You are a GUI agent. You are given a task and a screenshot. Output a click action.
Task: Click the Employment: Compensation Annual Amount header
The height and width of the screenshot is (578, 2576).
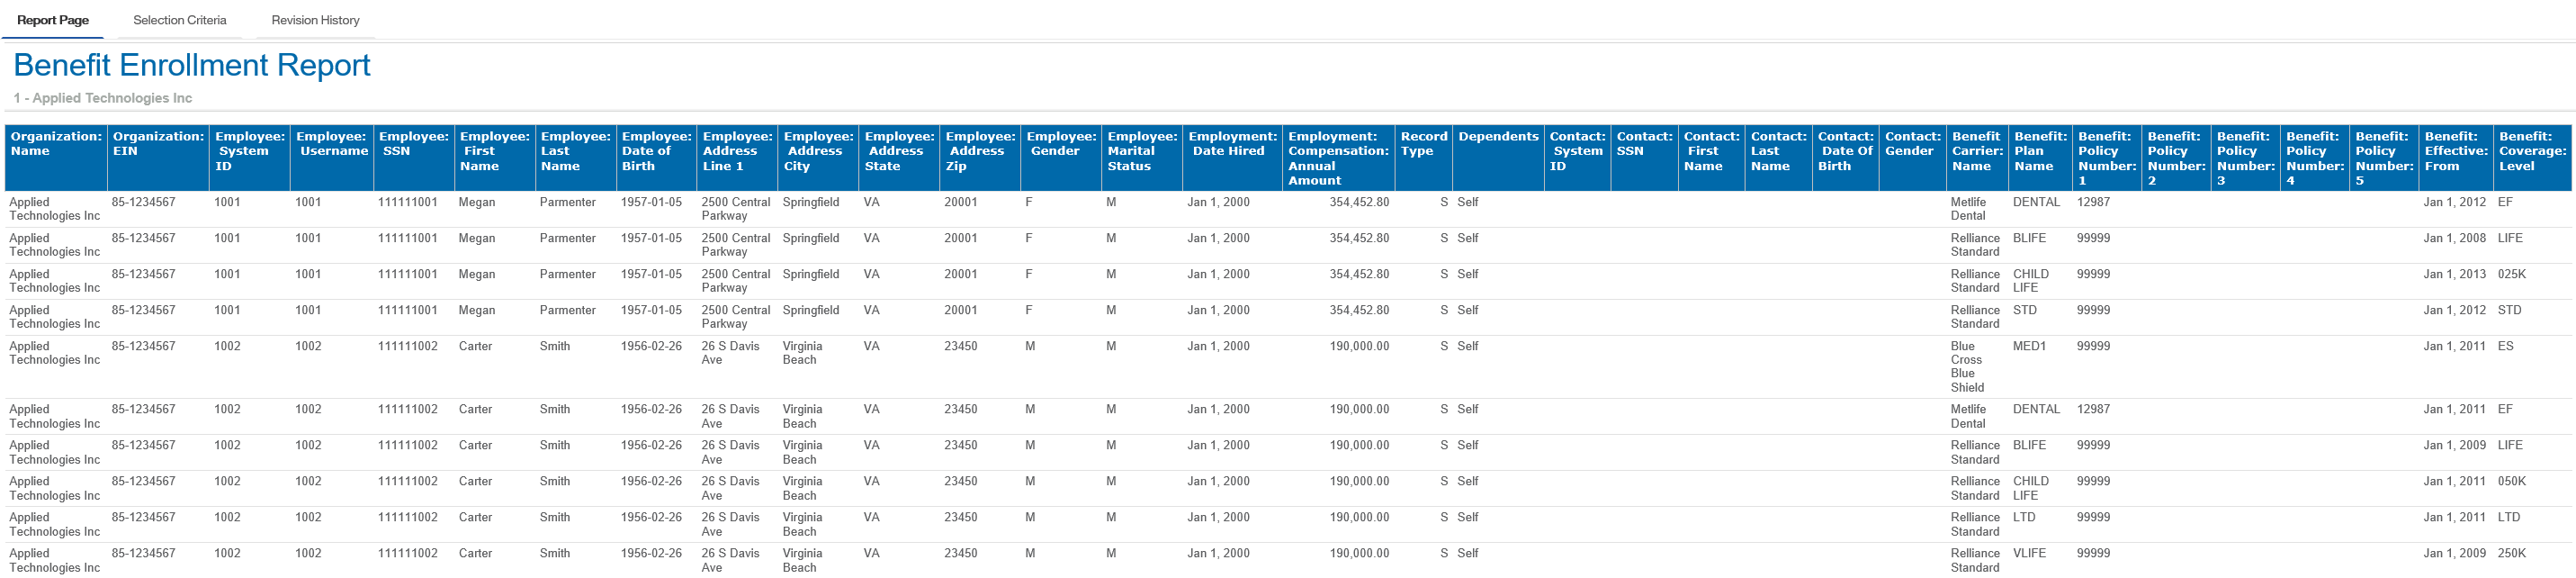tap(1338, 158)
